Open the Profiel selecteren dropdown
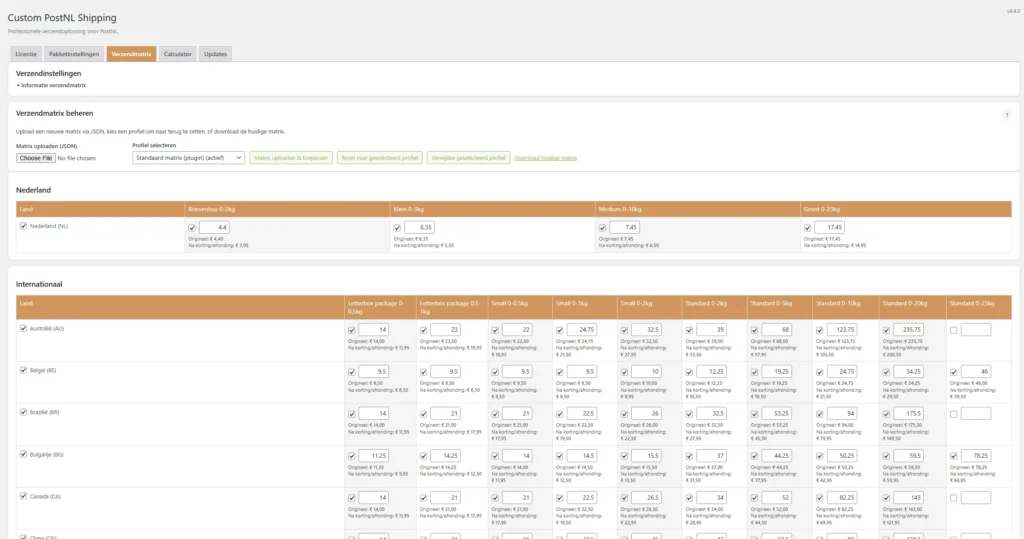 [x=188, y=157]
